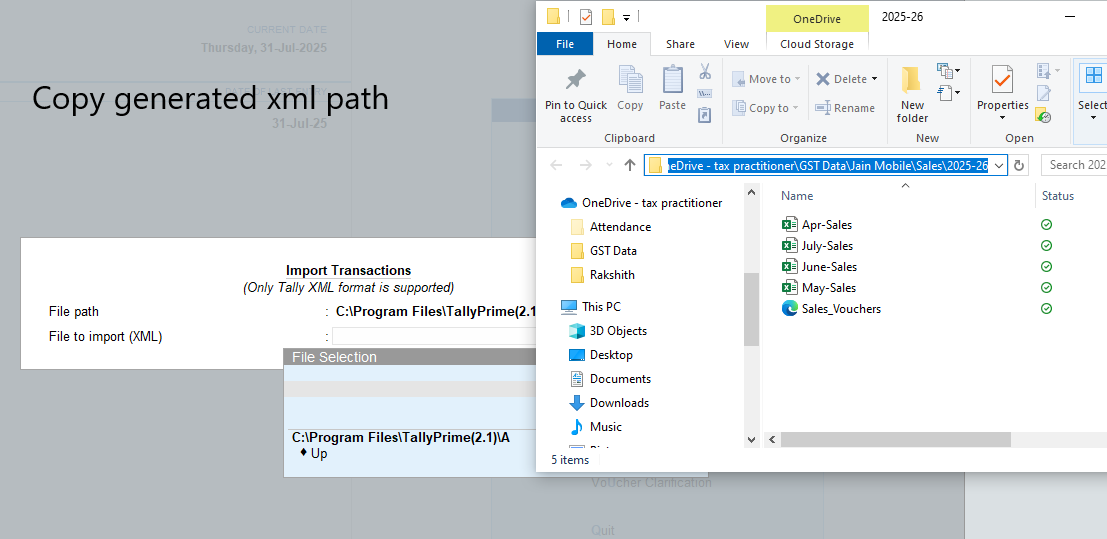
Task: Open Documents in navigation pane
Action: point(610,379)
